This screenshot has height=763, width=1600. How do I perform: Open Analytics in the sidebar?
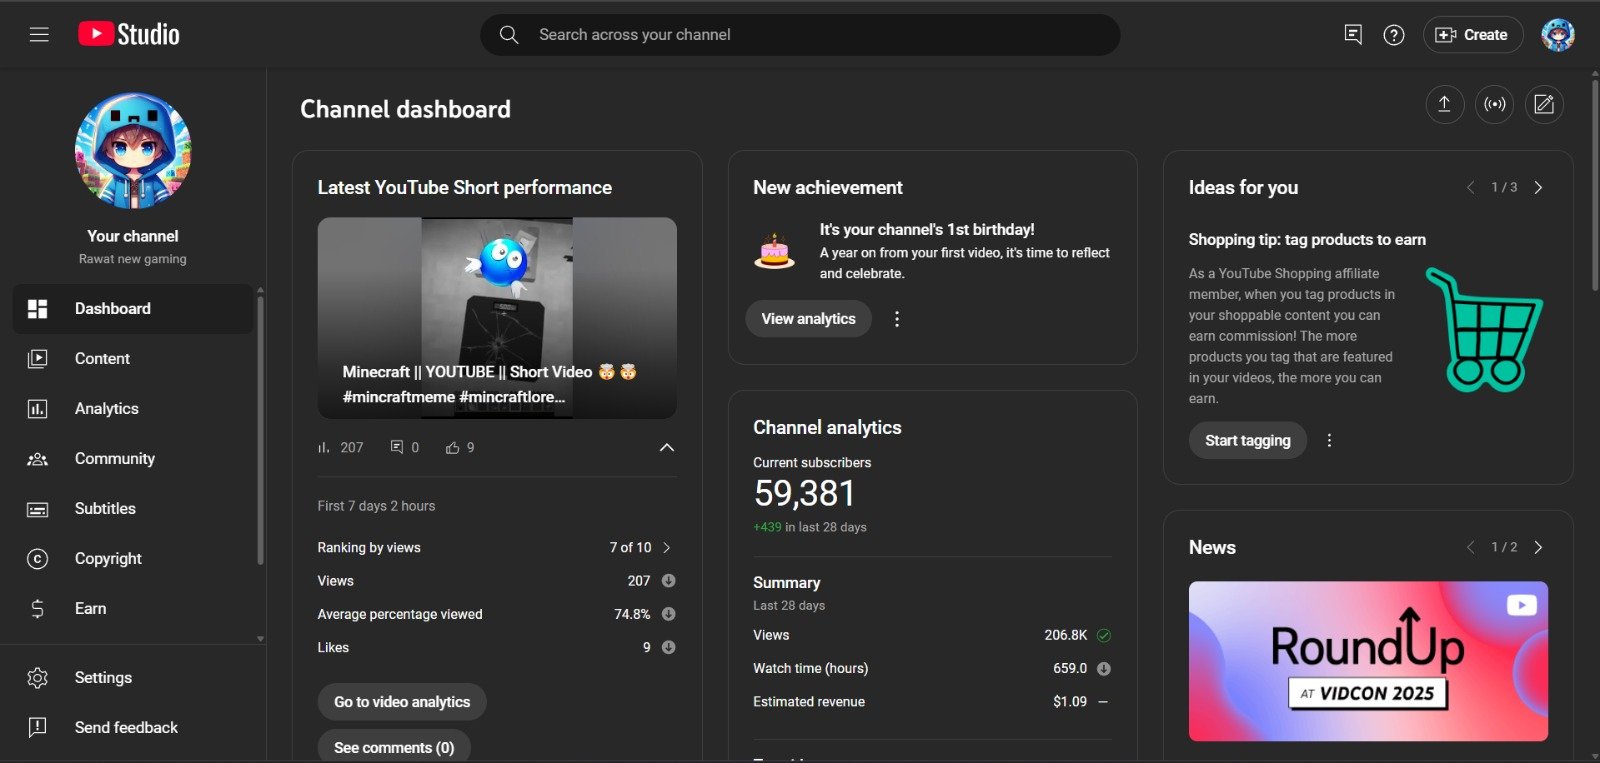[133, 409]
